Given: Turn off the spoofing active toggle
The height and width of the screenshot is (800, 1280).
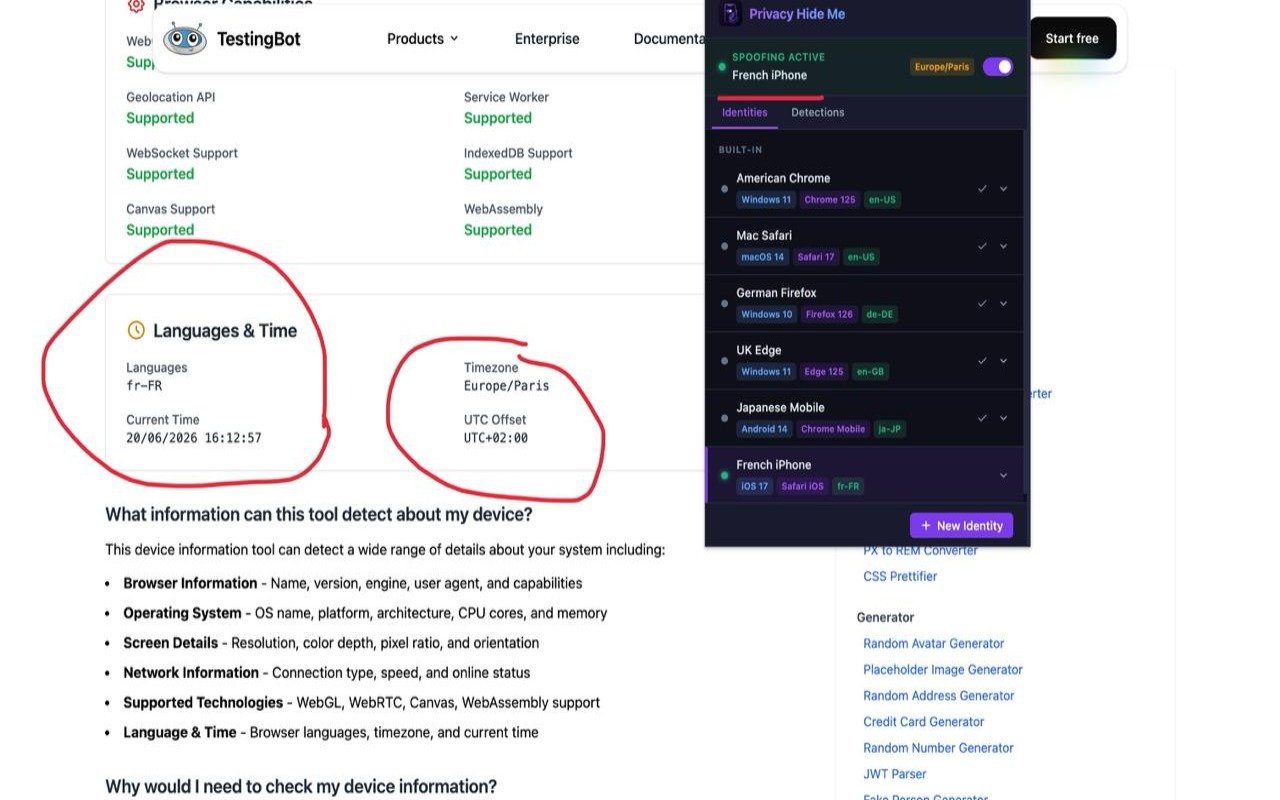Looking at the screenshot, I should (x=998, y=67).
